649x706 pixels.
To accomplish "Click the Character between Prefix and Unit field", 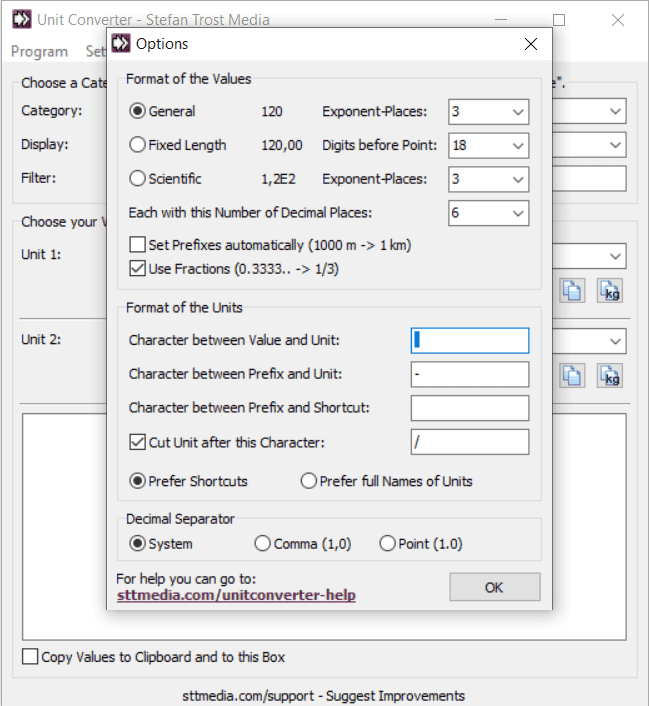I will pos(469,374).
